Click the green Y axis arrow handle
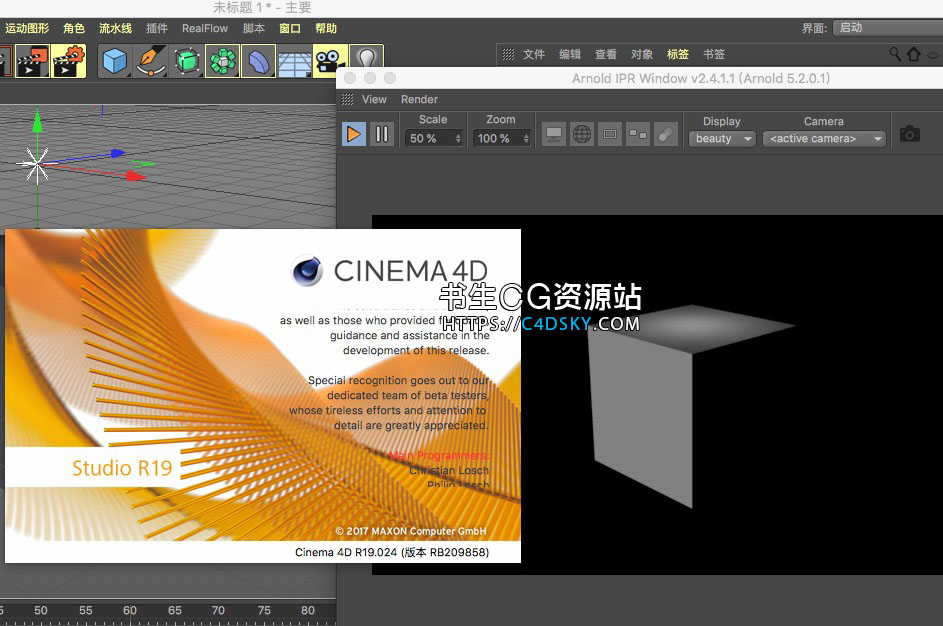The height and width of the screenshot is (626, 943). pyautogui.click(x=37, y=119)
